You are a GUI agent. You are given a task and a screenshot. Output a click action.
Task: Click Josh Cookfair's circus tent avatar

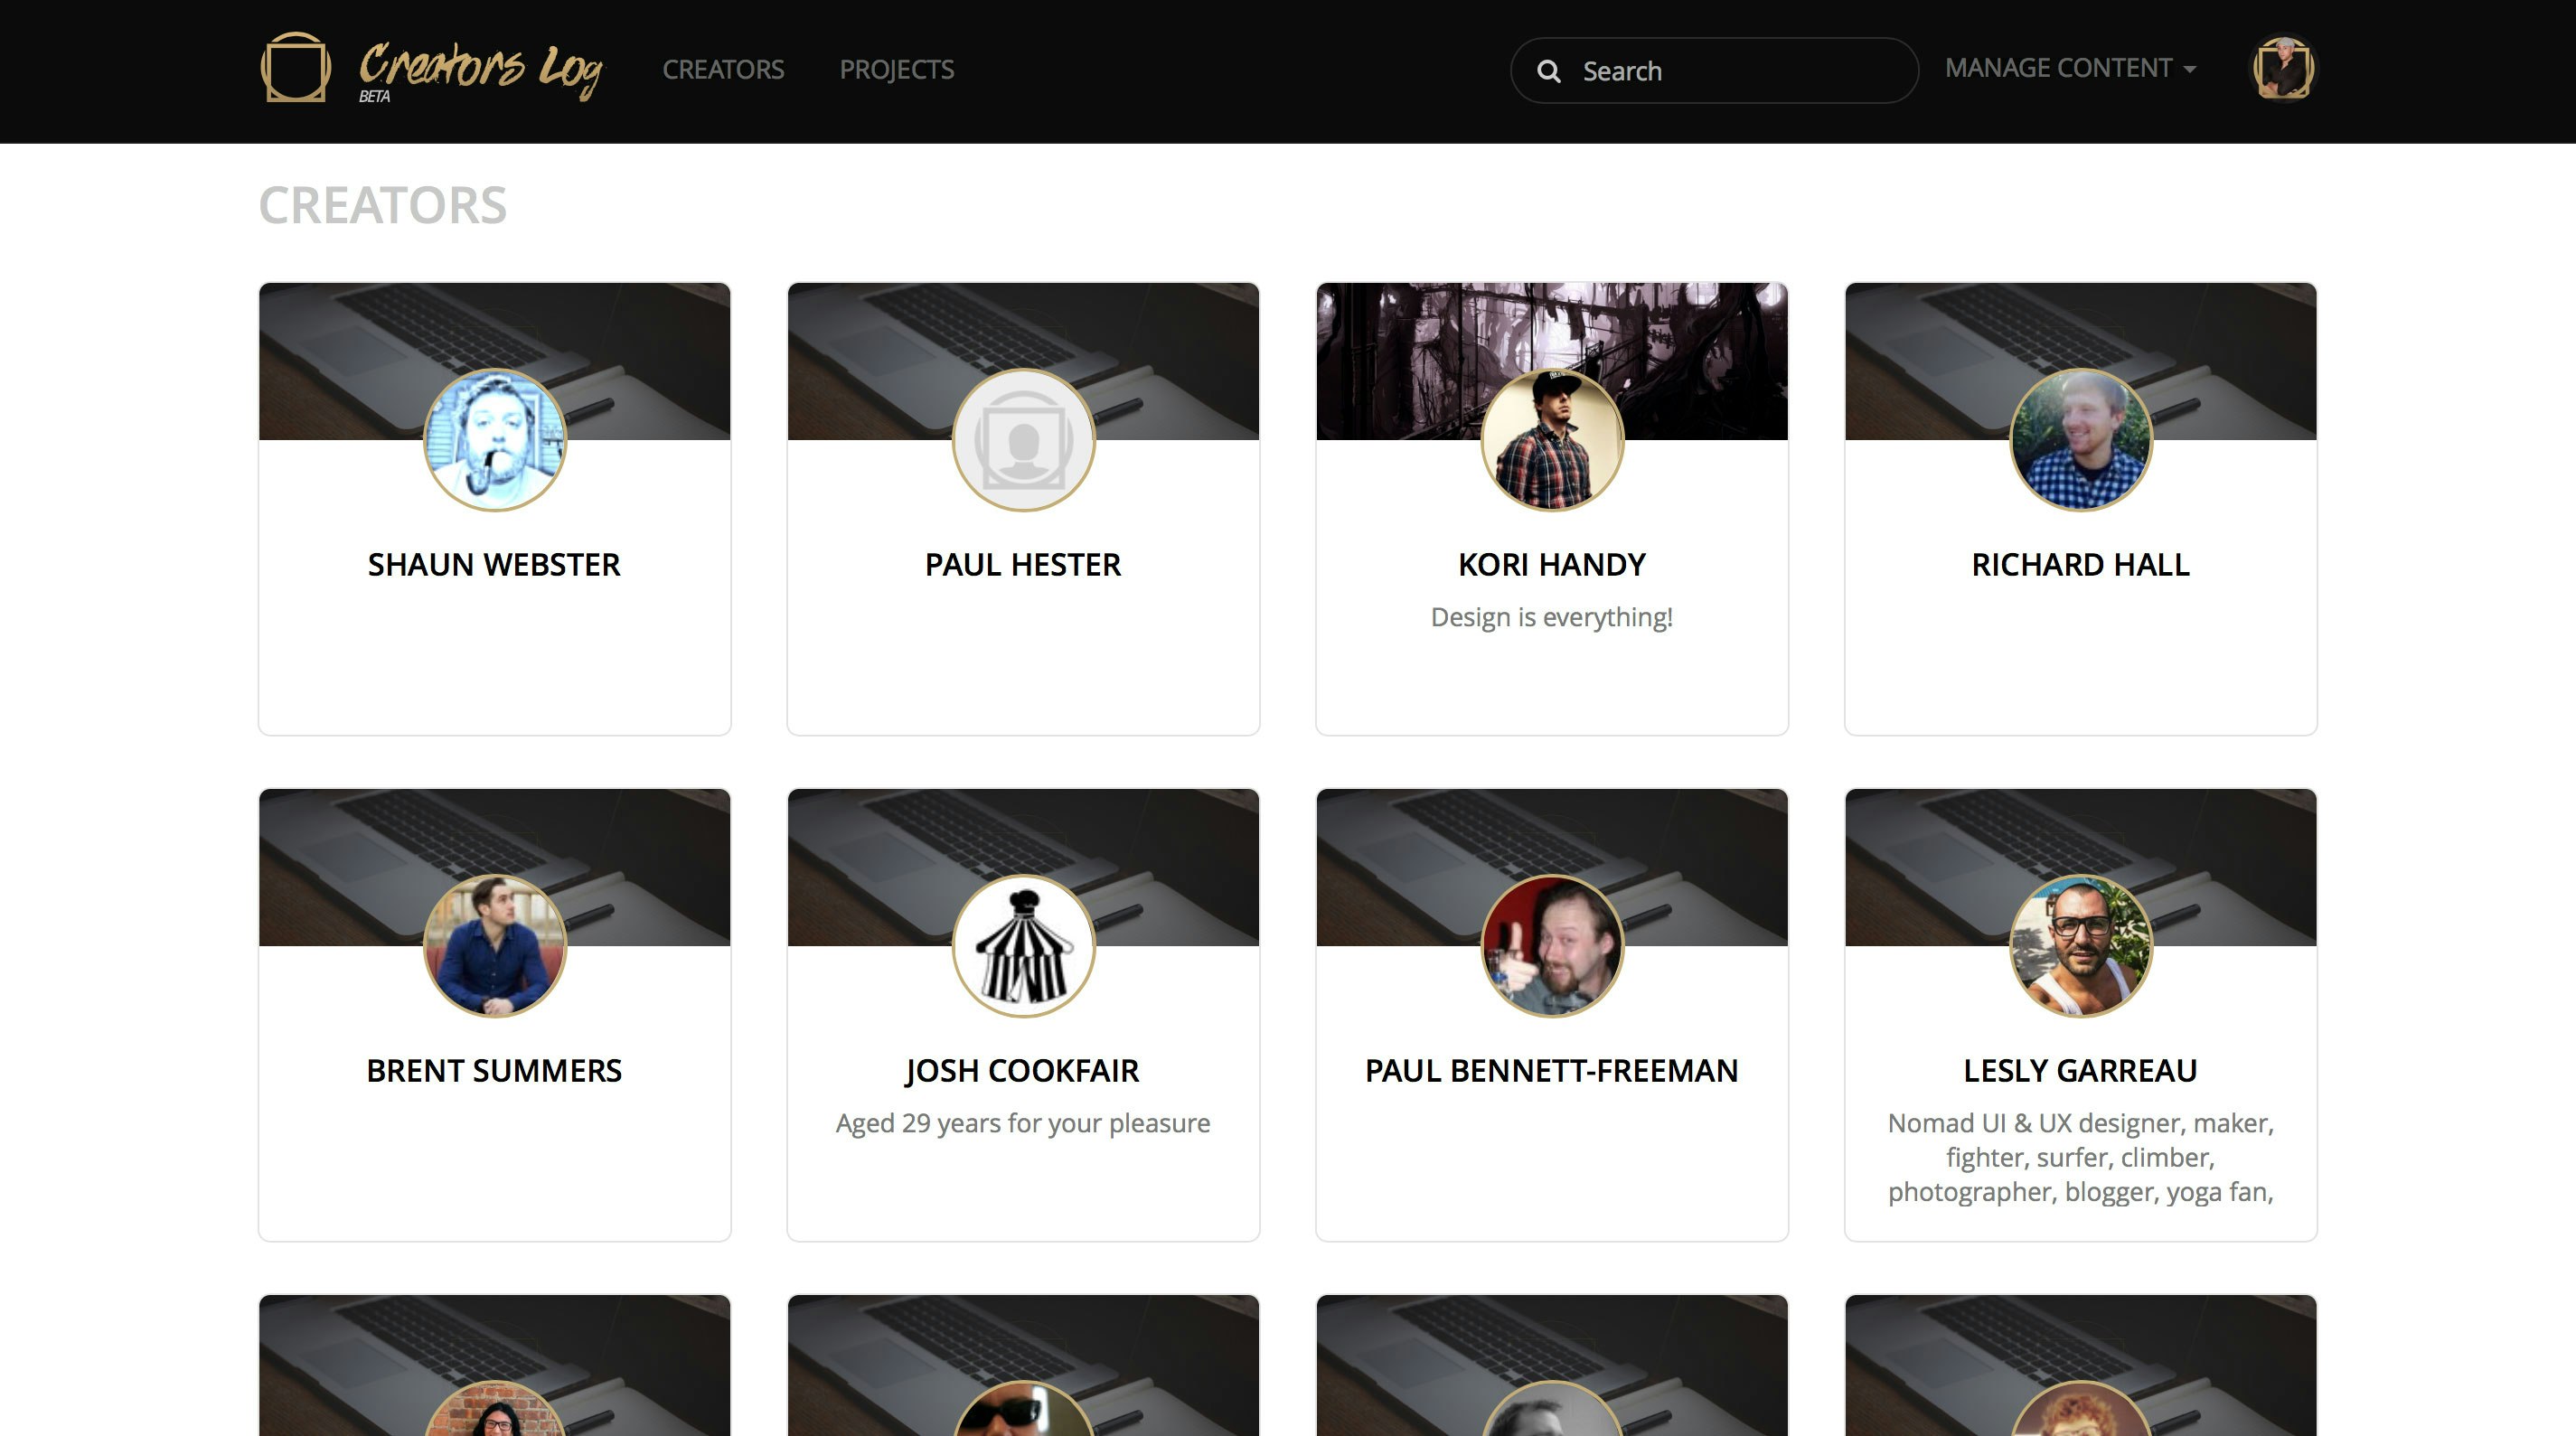pyautogui.click(x=1023, y=947)
